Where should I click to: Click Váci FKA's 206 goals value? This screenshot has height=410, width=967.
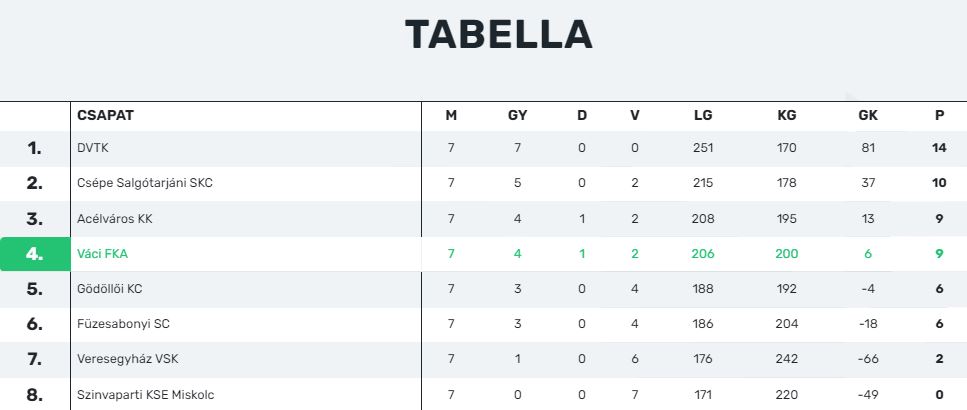pyautogui.click(x=703, y=253)
